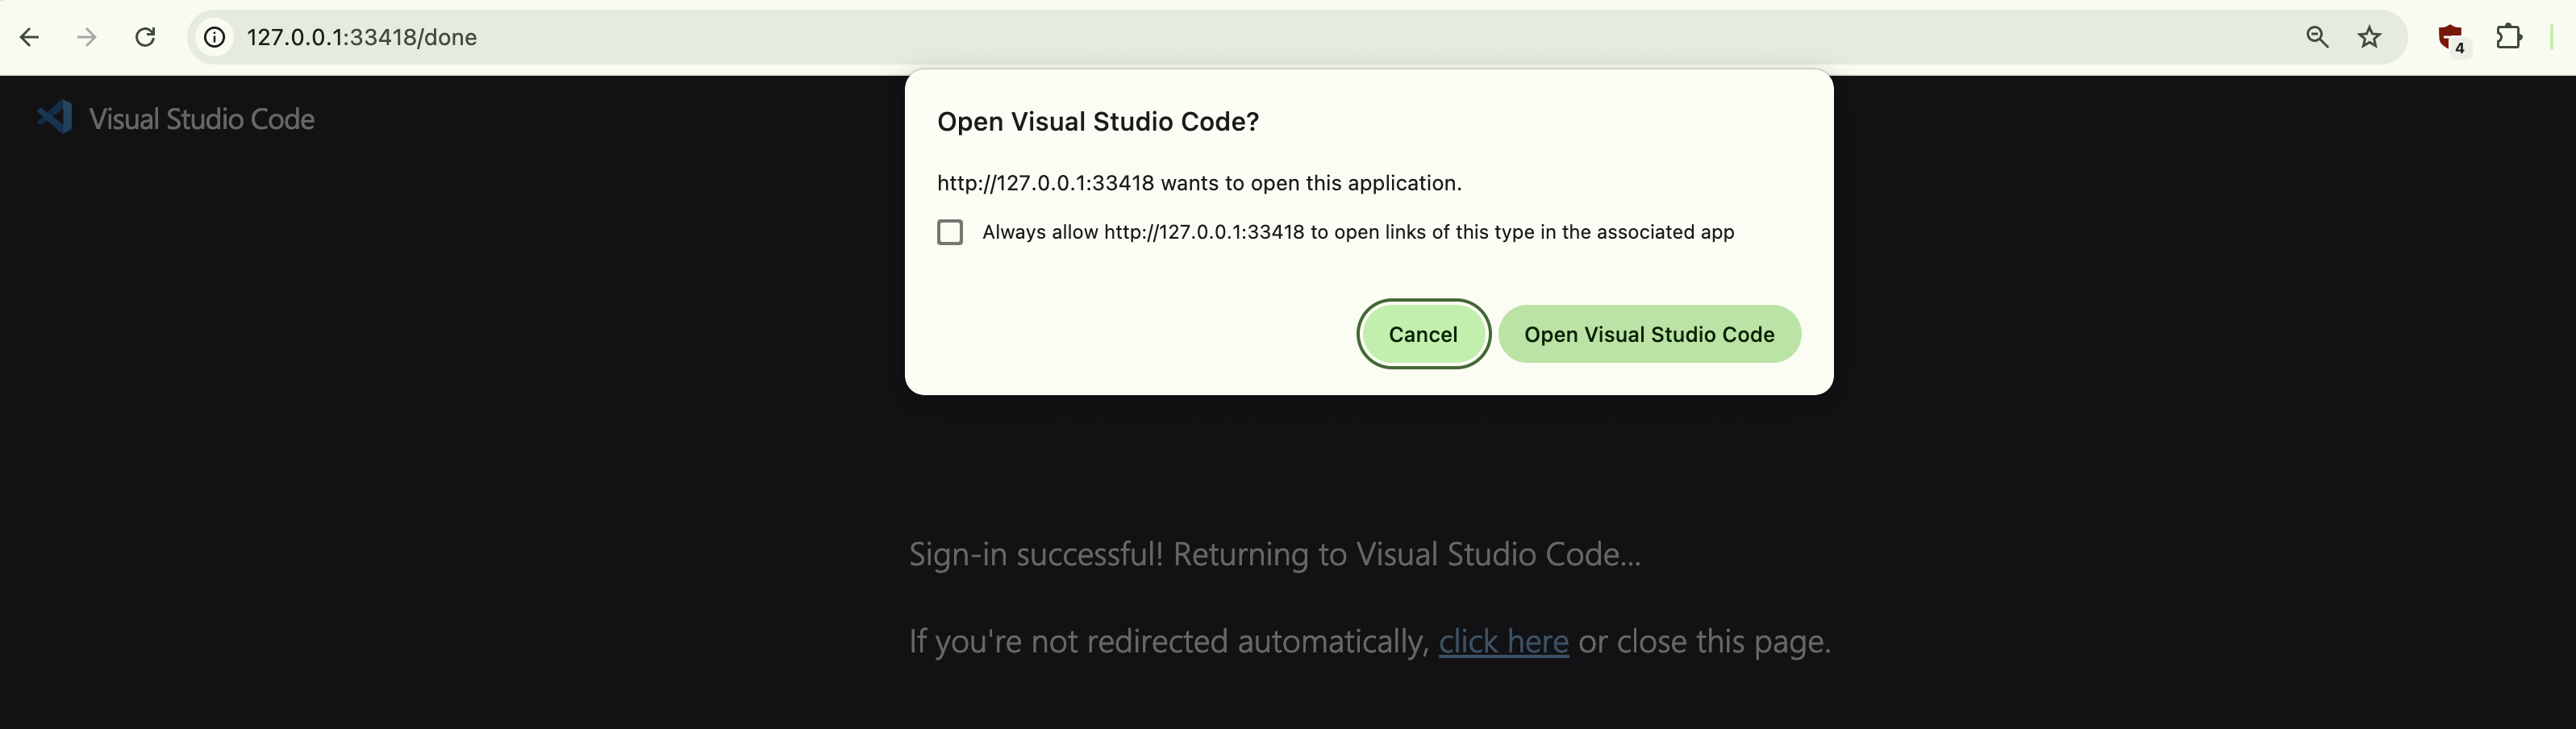2576x729 pixels.
Task: Click the Cancel button in dialog
Action: pos(1422,334)
